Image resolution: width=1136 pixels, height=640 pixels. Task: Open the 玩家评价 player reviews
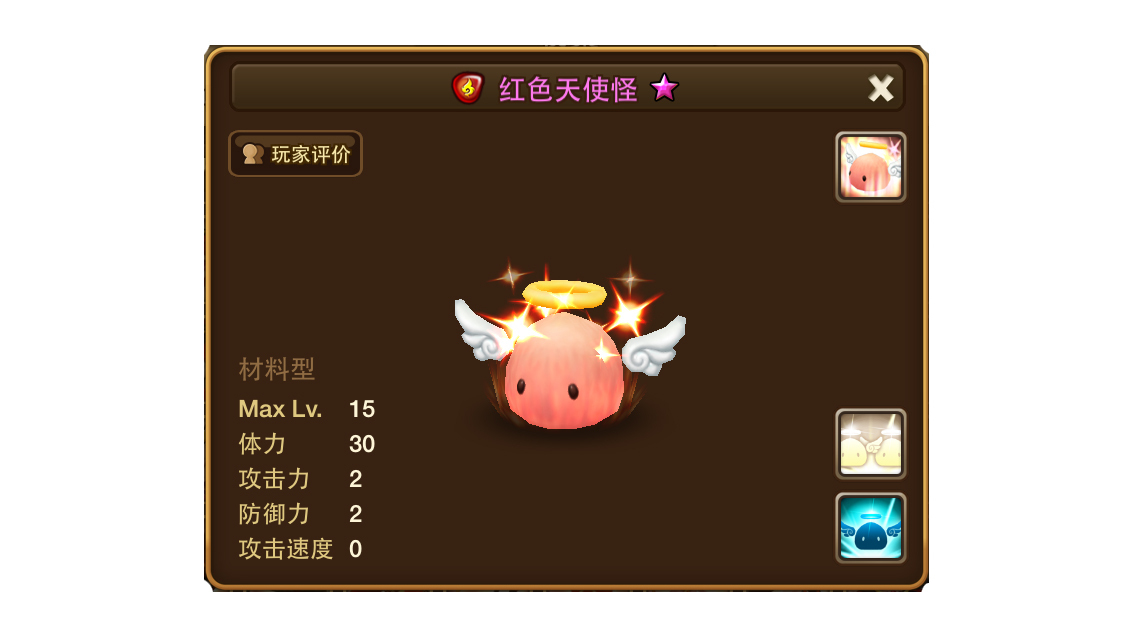(x=296, y=154)
